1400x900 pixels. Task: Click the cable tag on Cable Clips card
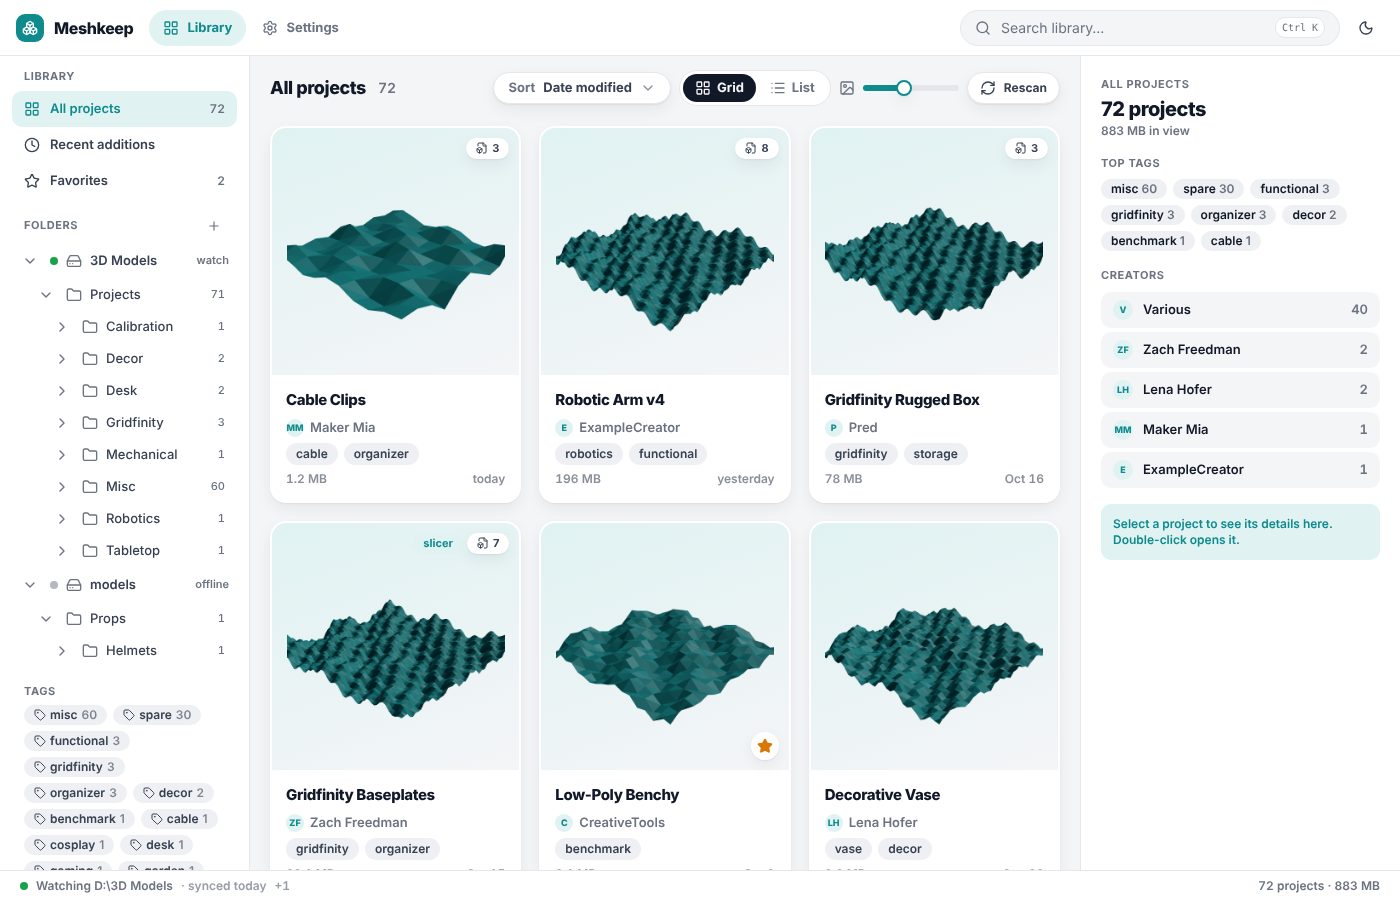point(312,454)
